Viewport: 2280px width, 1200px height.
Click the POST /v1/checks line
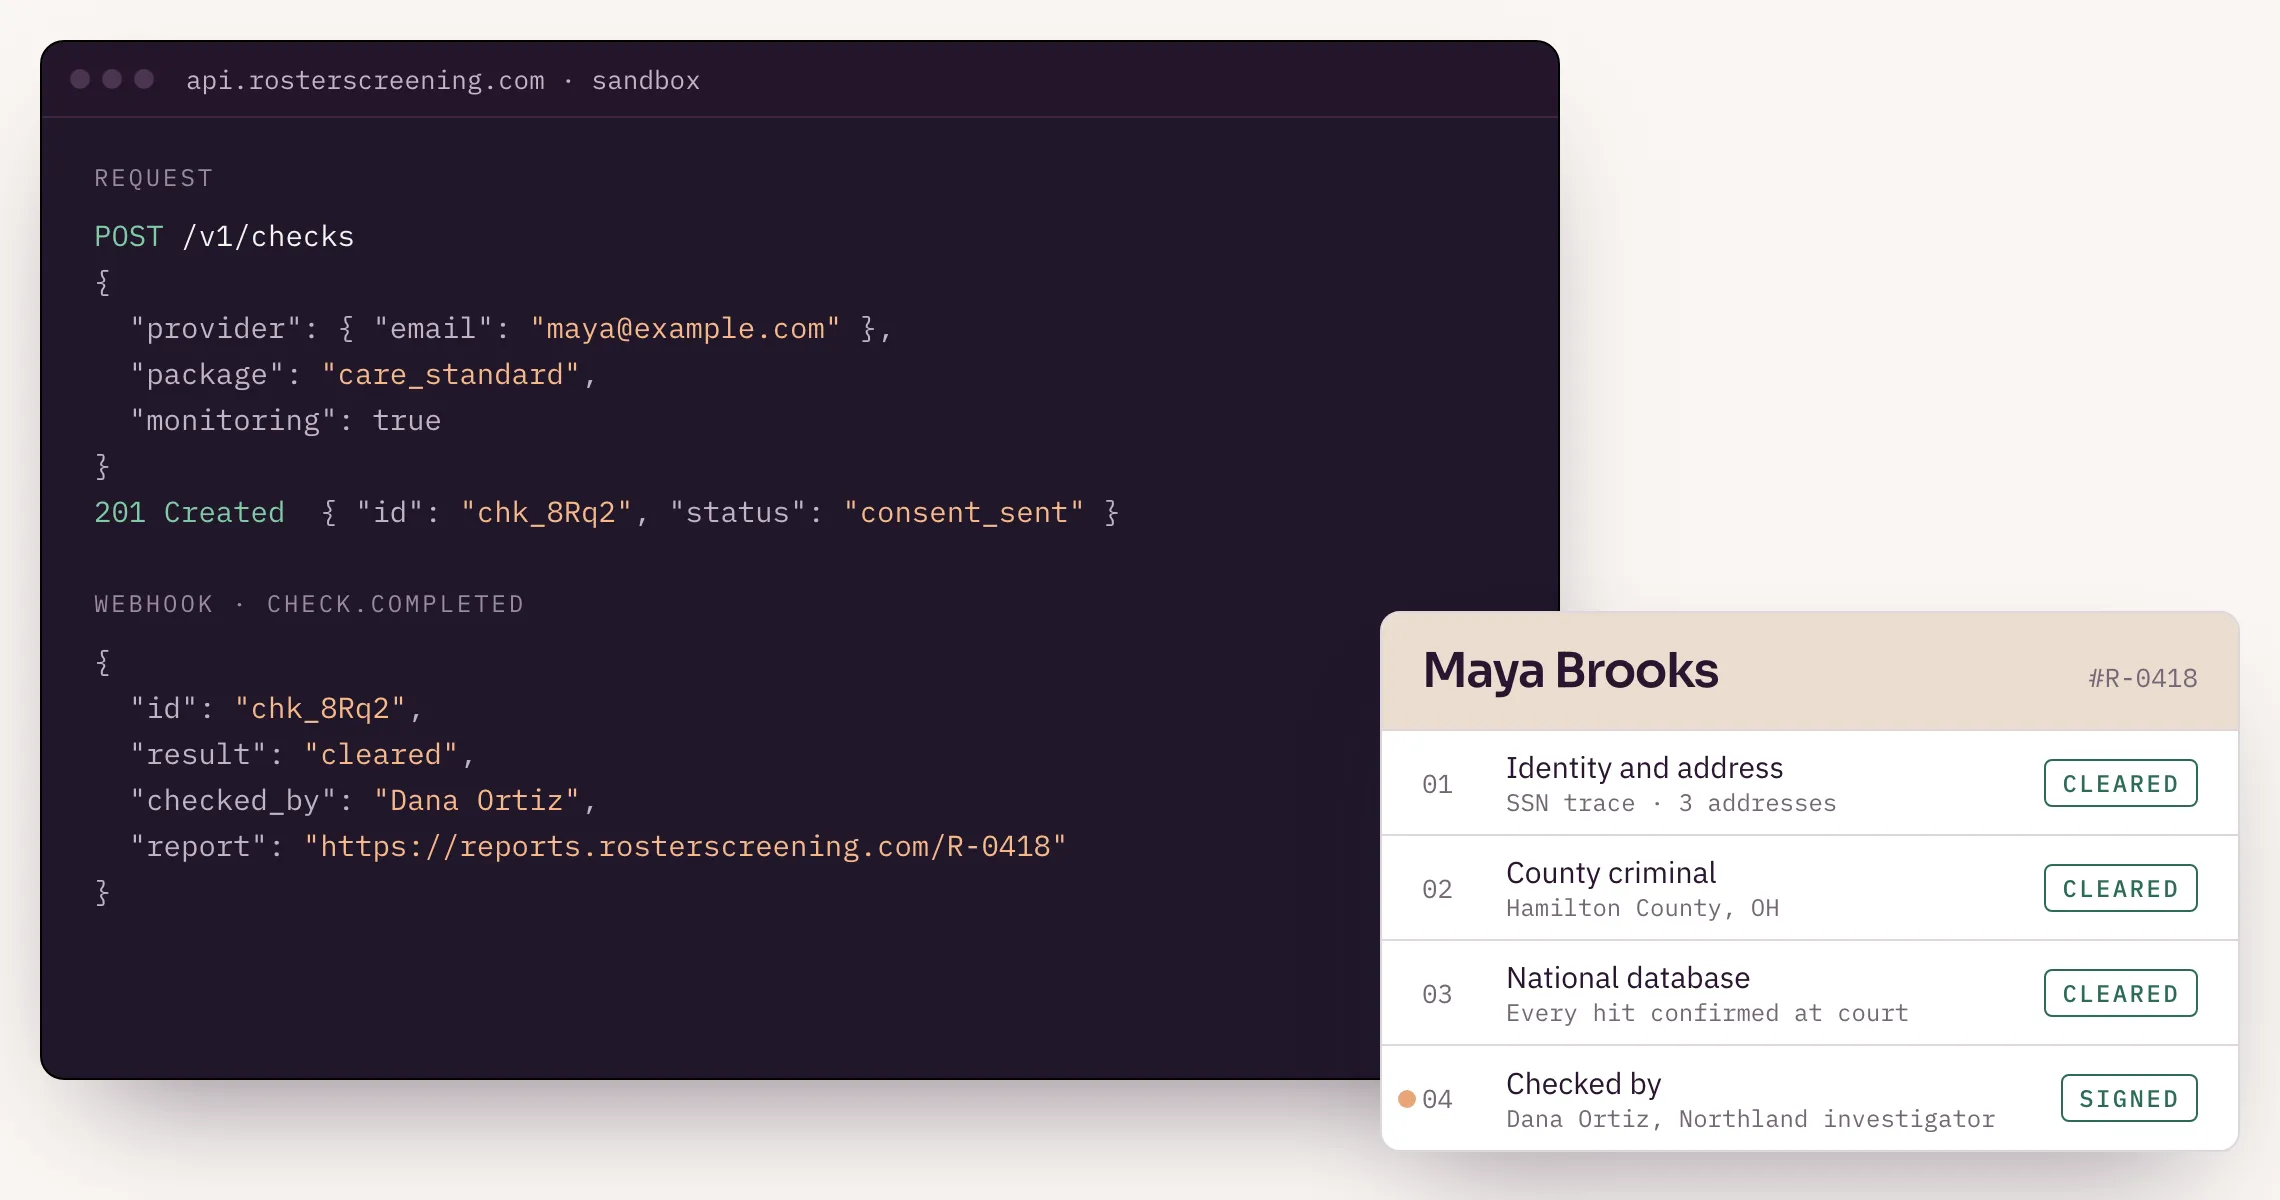pos(224,236)
